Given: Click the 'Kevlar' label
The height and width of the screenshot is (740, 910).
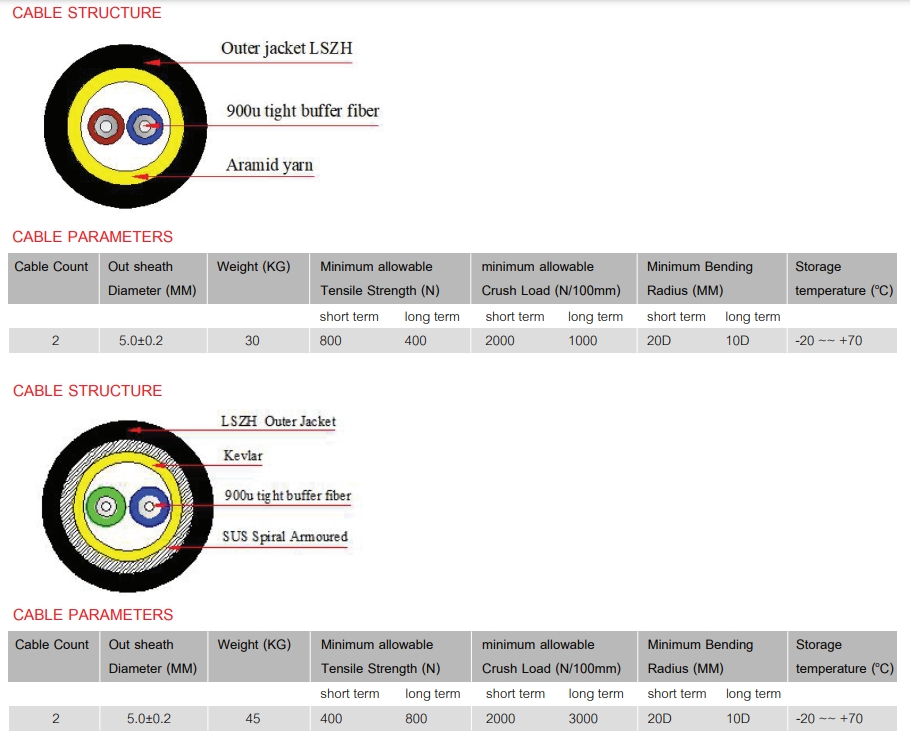Looking at the screenshot, I should [243, 456].
